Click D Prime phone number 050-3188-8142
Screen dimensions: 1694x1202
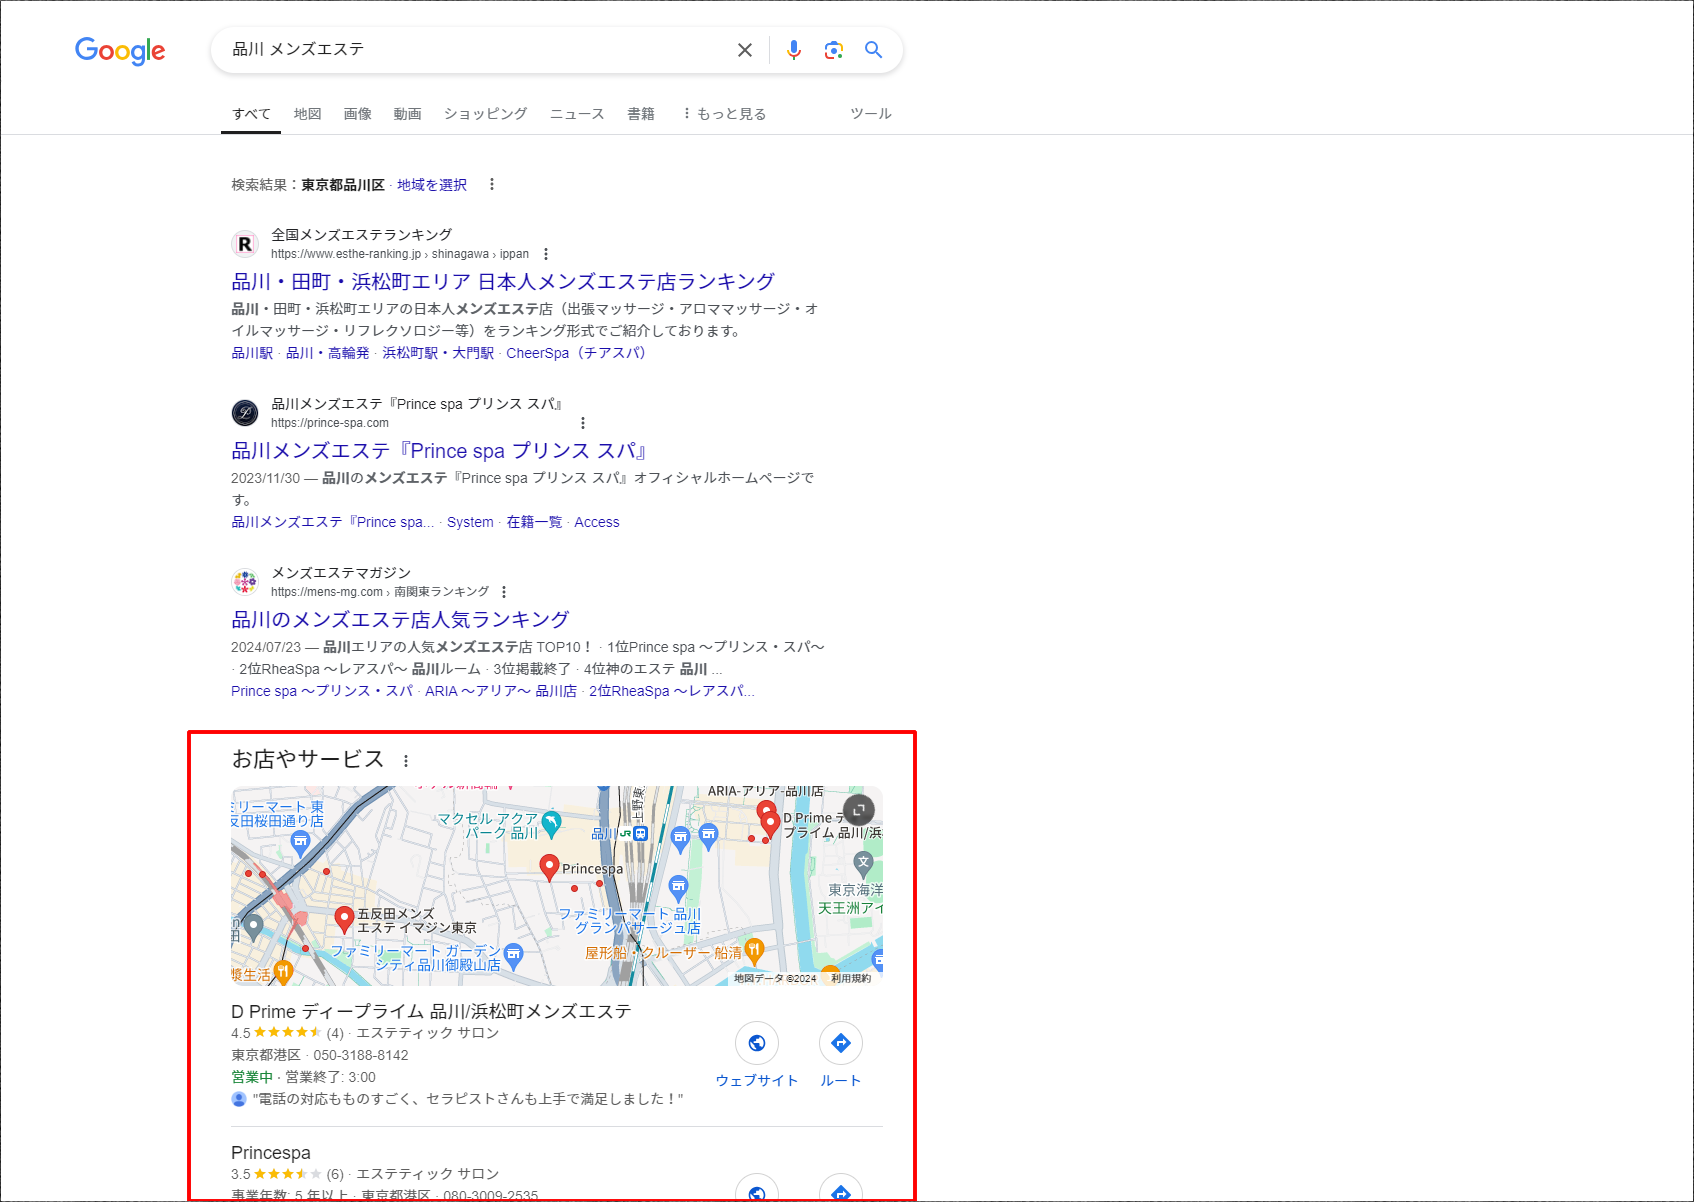pyautogui.click(x=361, y=1055)
